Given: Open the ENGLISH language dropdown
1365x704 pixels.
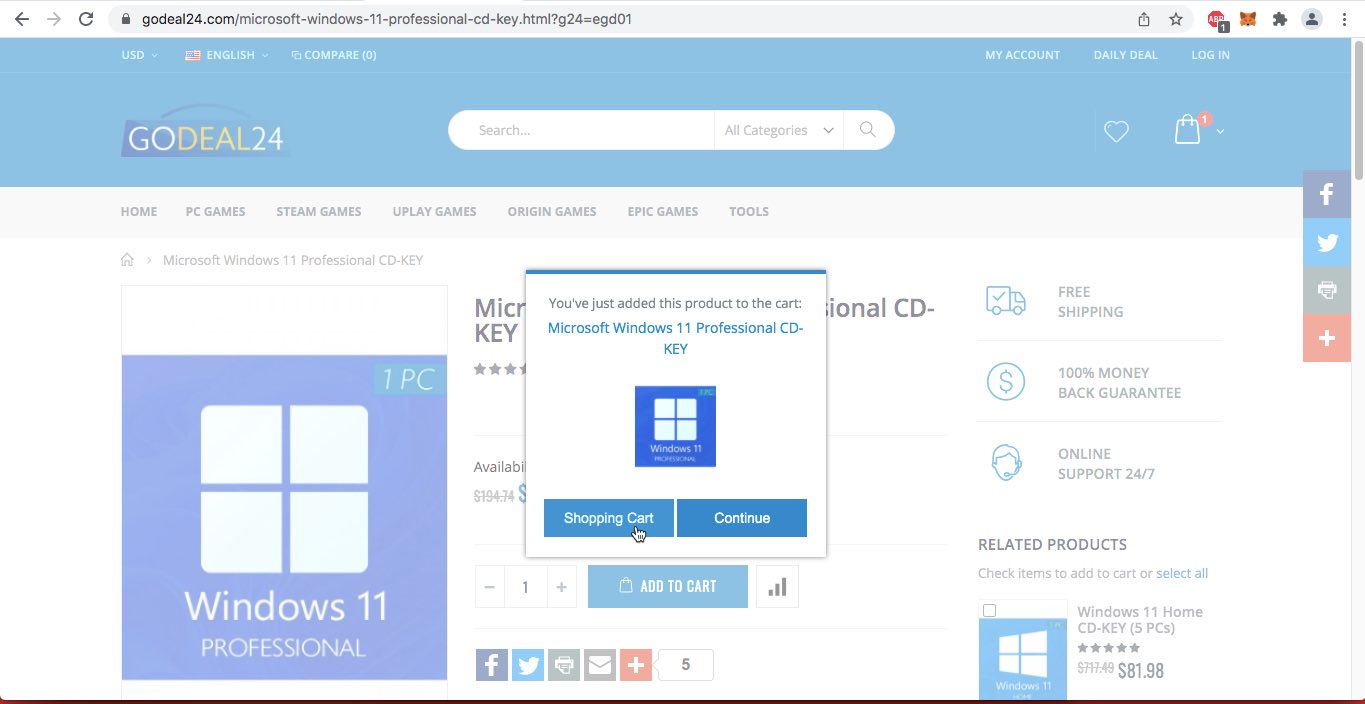Looking at the screenshot, I should pyautogui.click(x=227, y=55).
